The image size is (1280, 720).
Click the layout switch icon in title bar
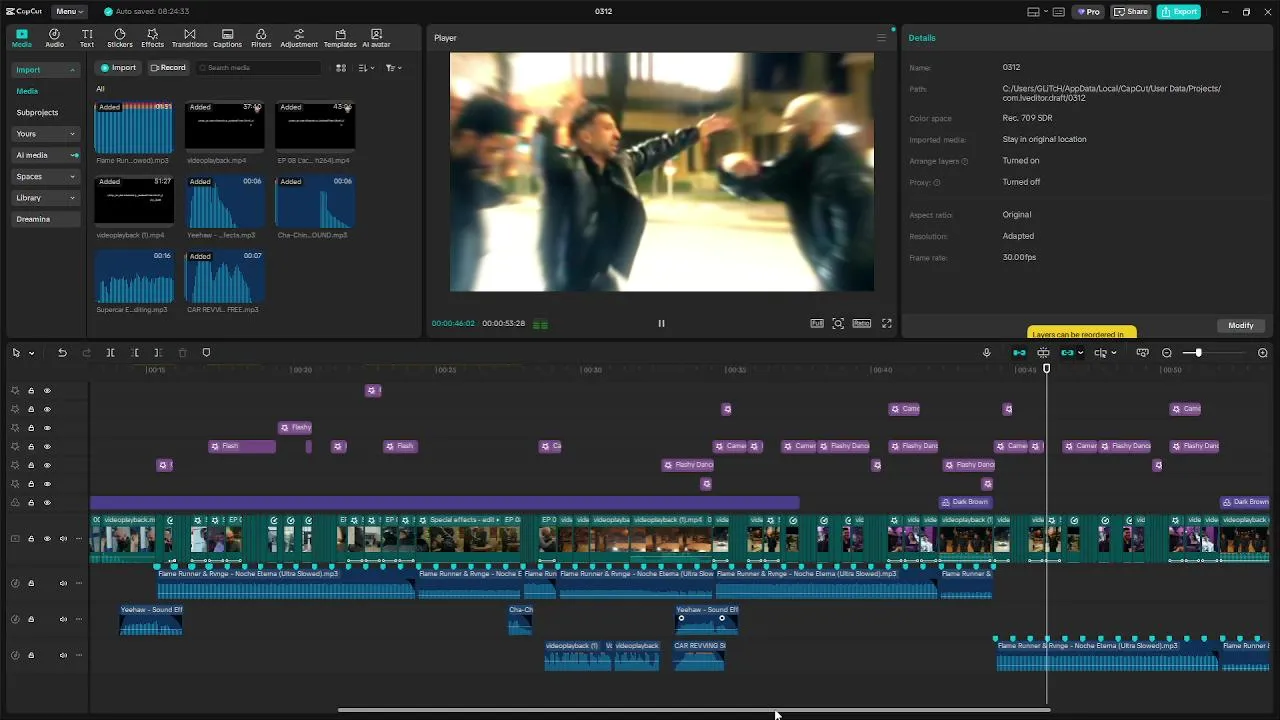click(1034, 12)
